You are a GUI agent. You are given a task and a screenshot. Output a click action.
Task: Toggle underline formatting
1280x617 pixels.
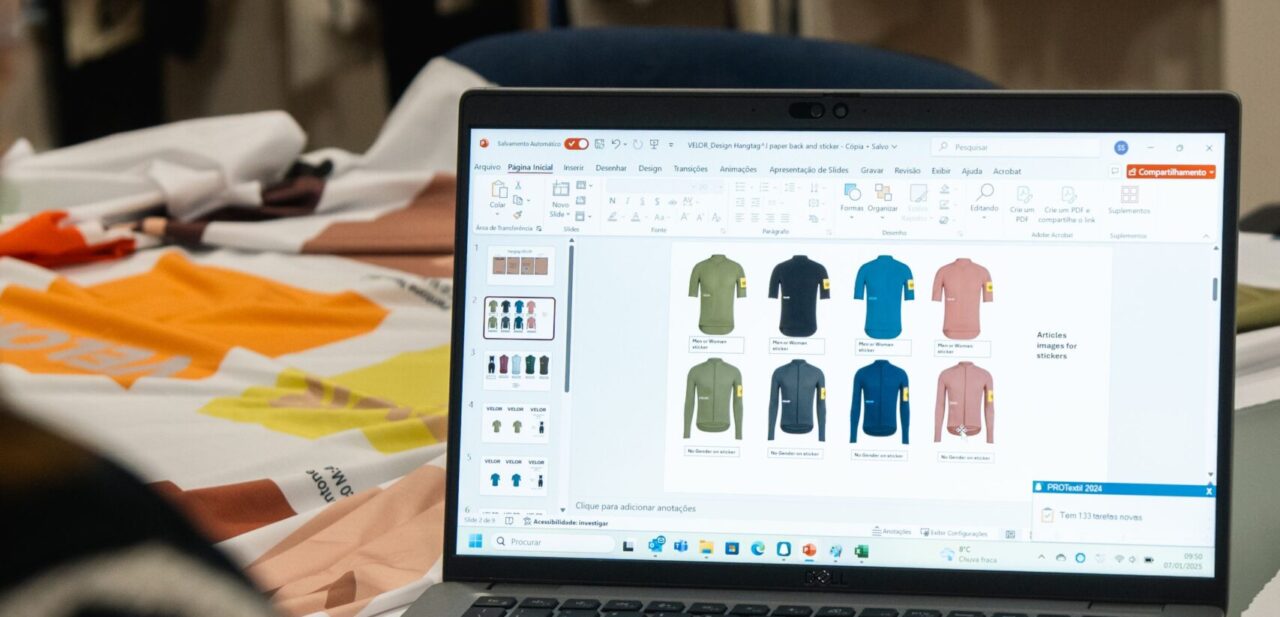[642, 201]
